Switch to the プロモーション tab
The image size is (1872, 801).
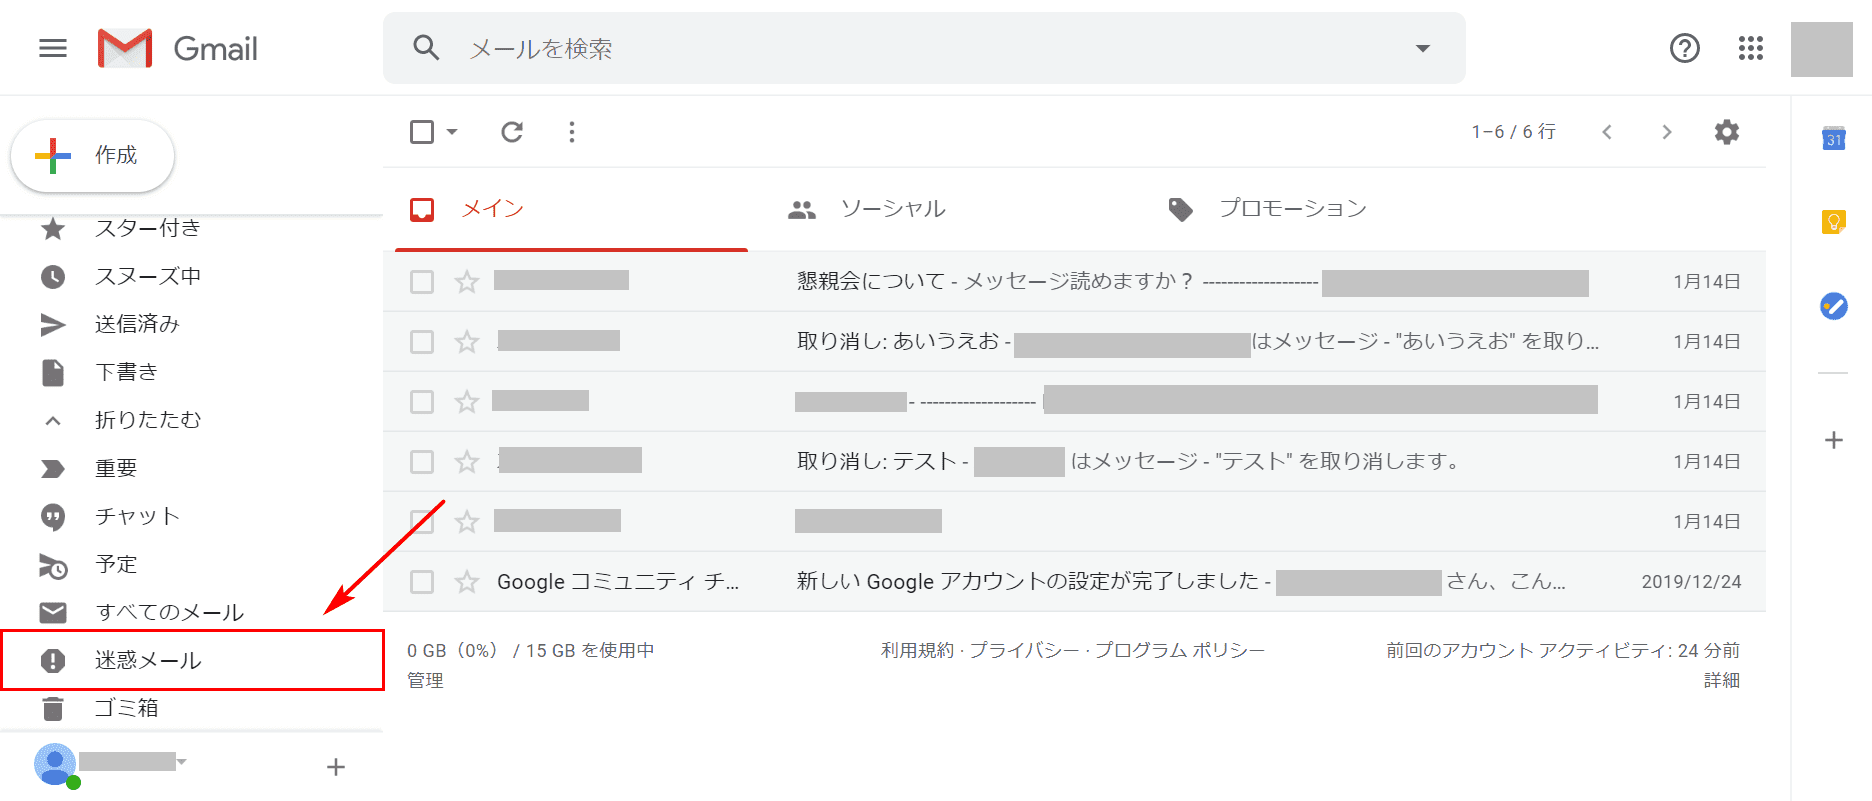(1330, 209)
